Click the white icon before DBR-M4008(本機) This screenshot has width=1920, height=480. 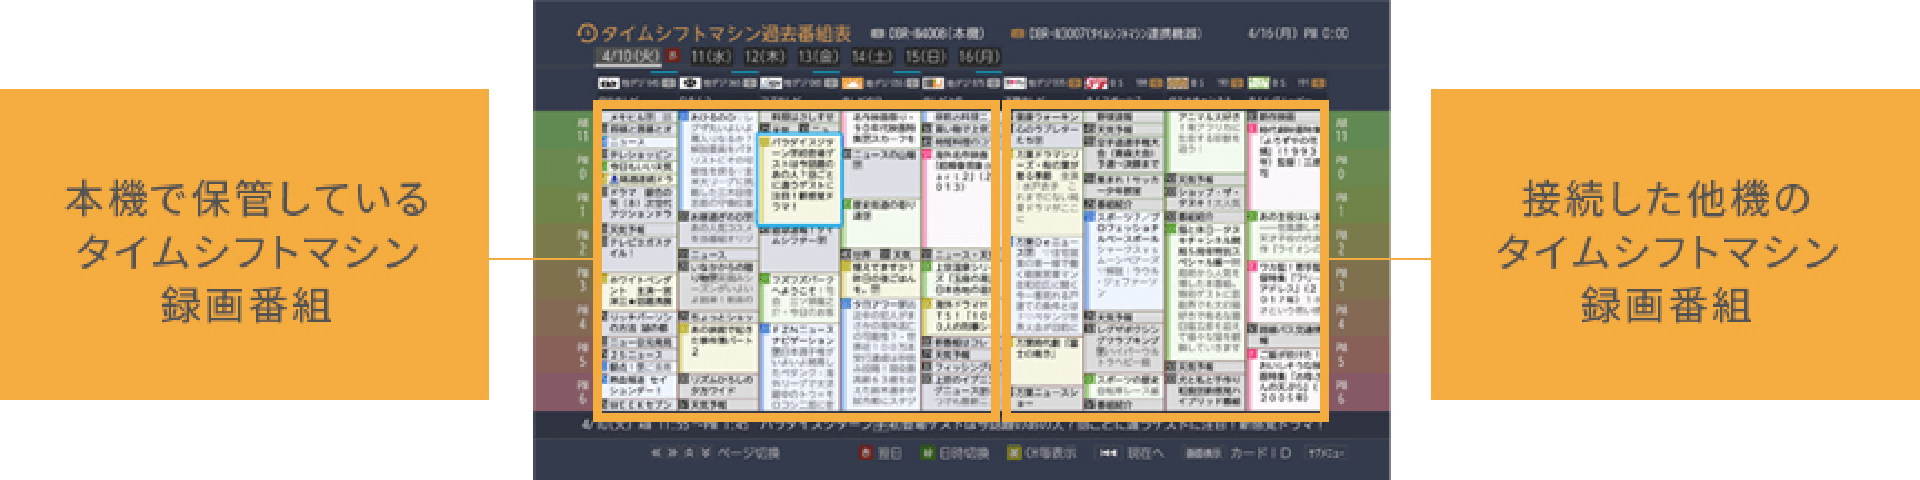[x=877, y=34]
